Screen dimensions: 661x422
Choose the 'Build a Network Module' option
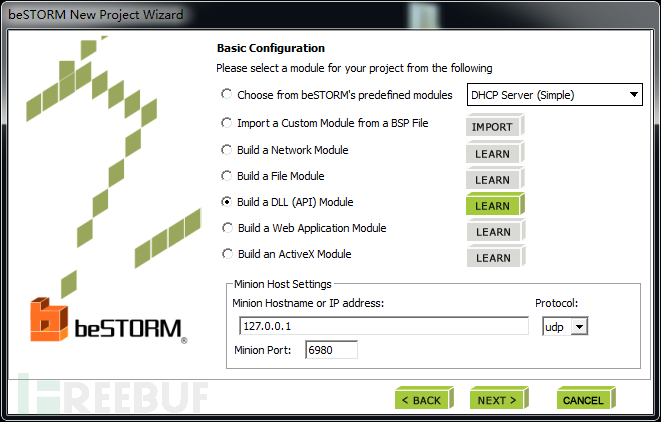click(227, 150)
